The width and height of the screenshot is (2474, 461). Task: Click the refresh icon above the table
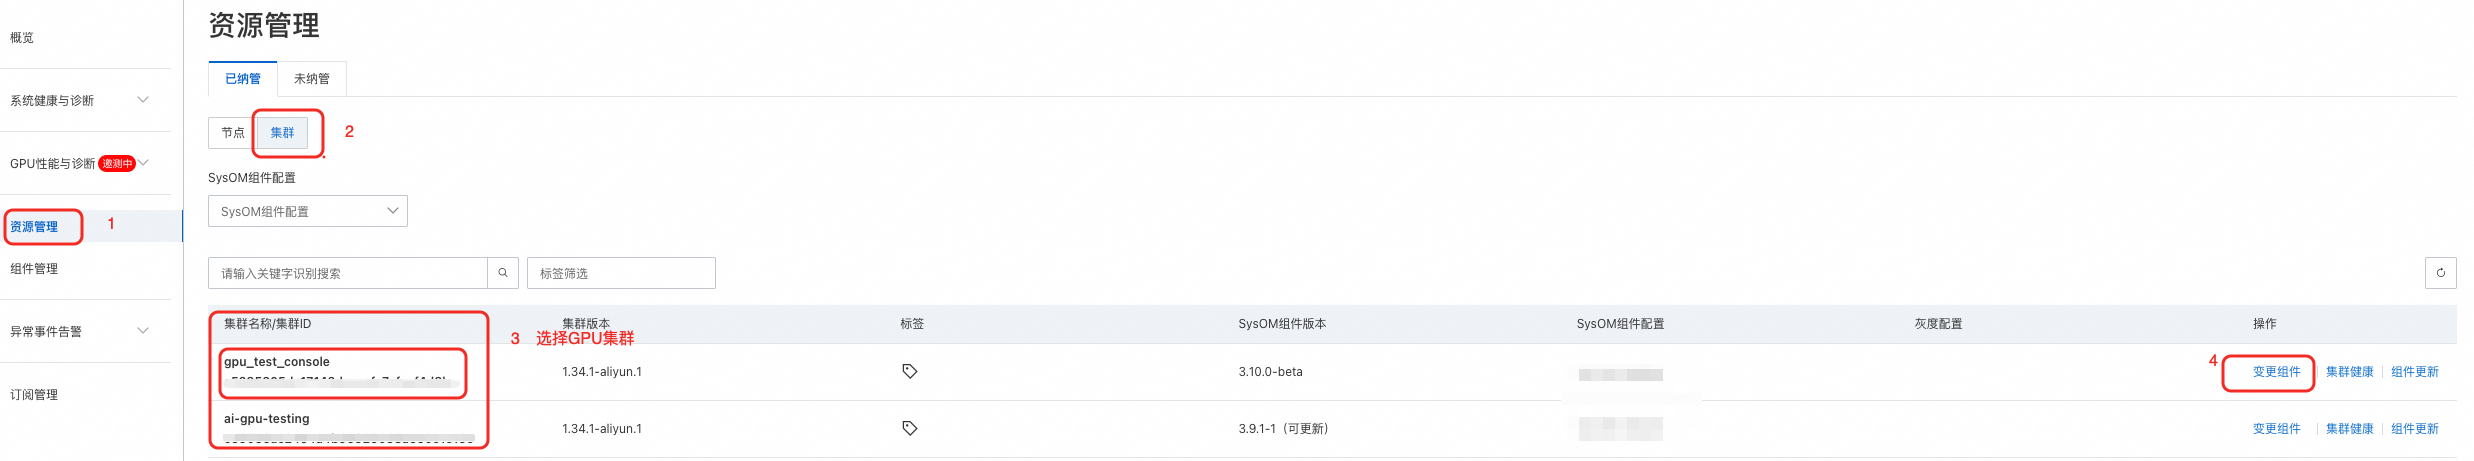coord(2440,273)
